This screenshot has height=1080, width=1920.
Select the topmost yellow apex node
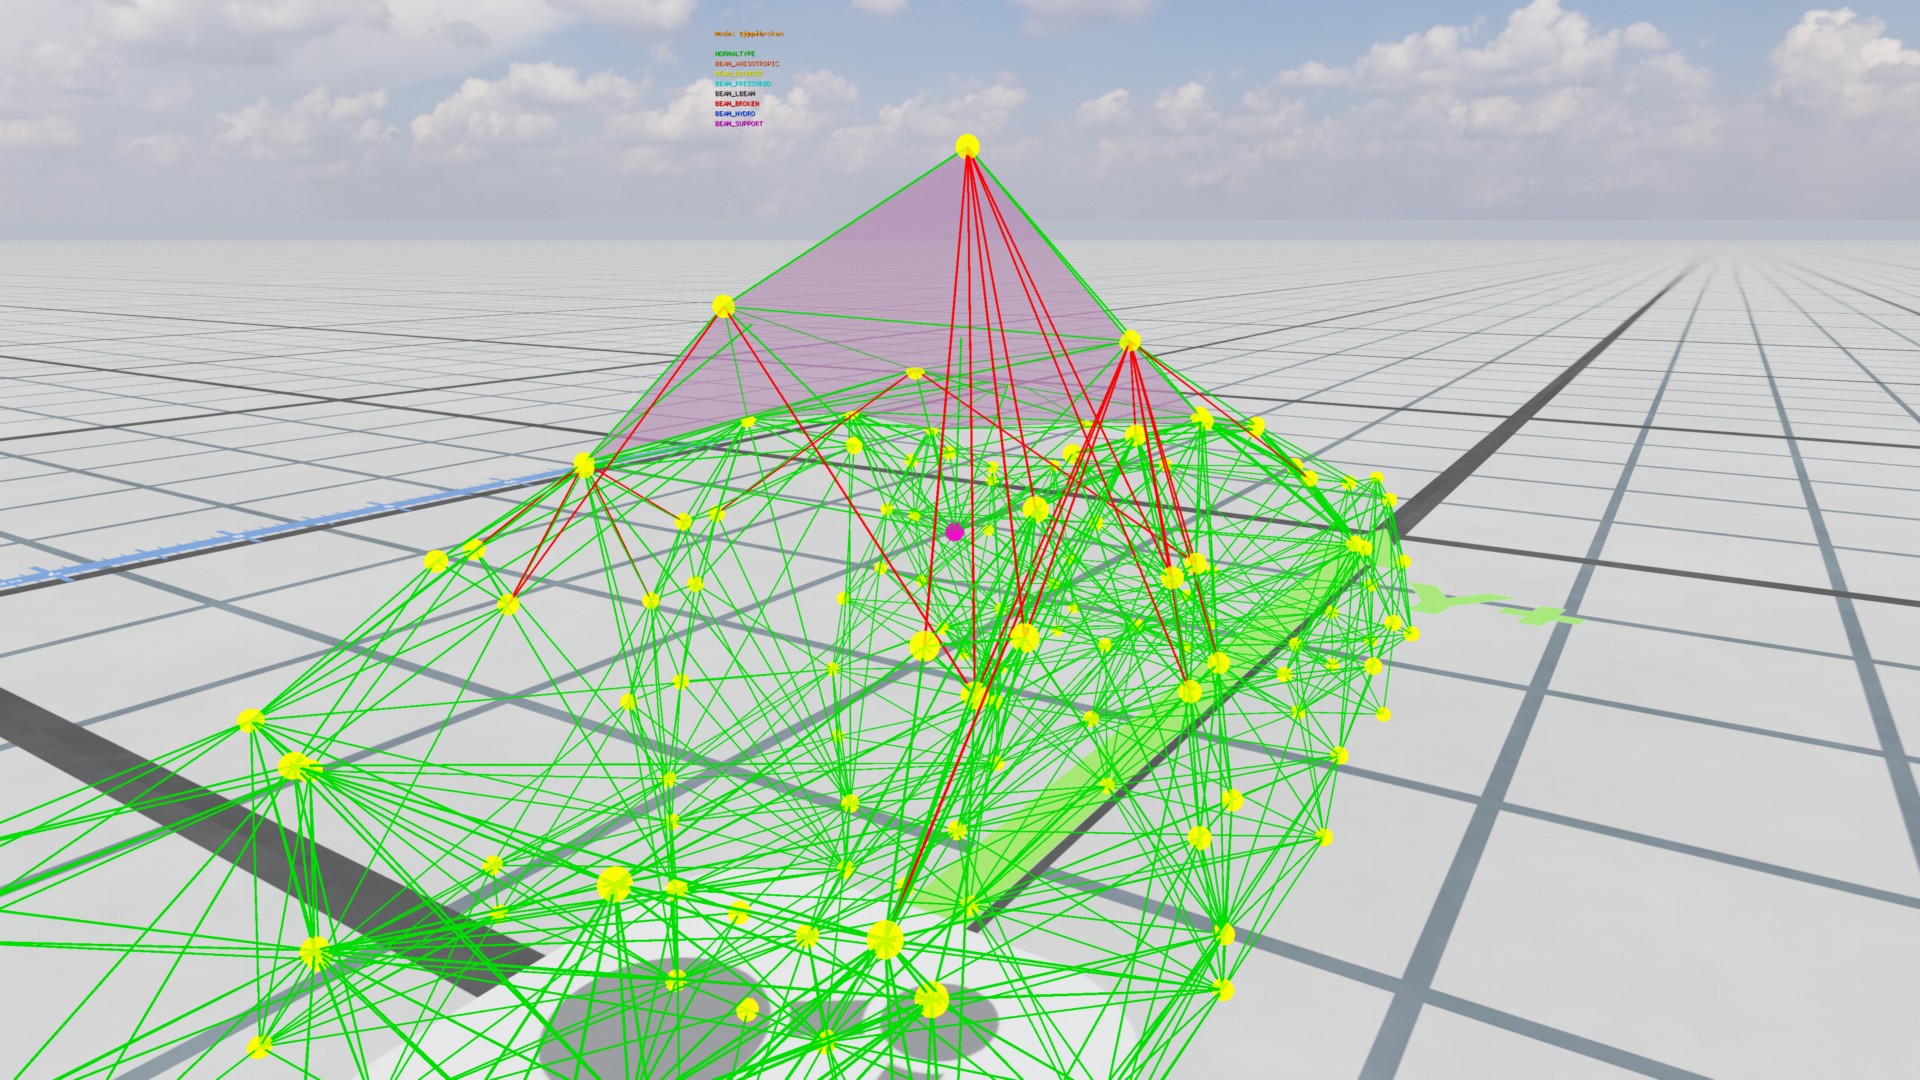click(967, 147)
